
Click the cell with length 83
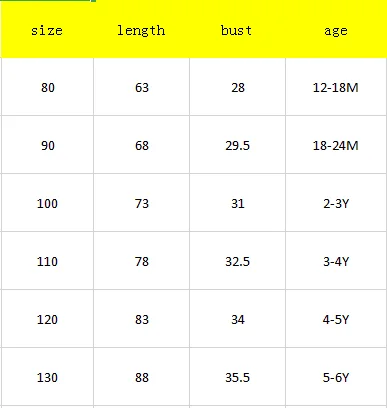point(141,319)
